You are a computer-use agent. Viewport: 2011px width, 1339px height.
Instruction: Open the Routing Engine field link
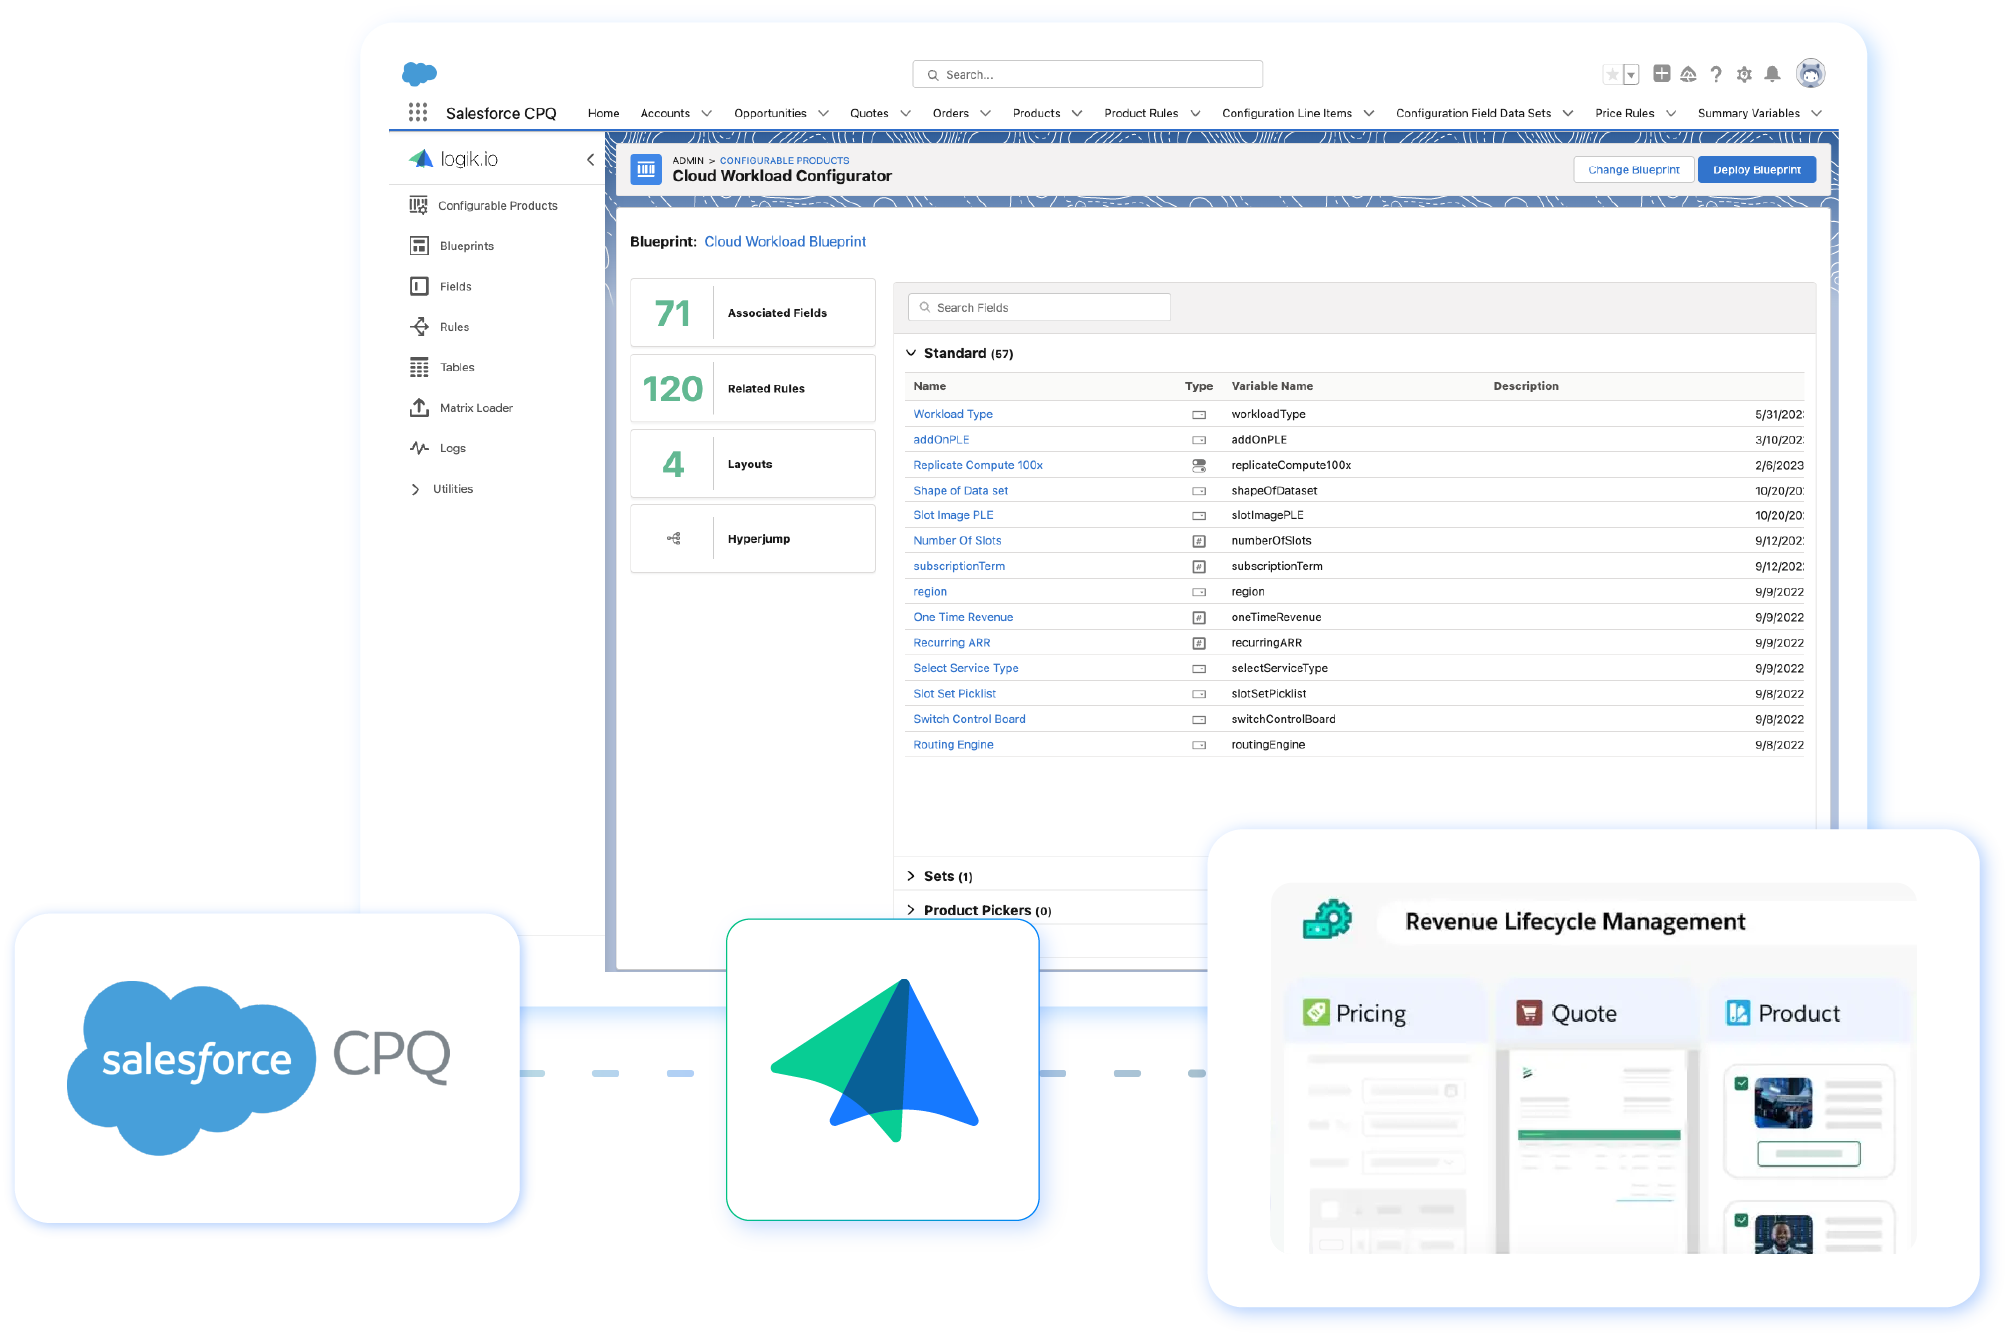point(953,744)
